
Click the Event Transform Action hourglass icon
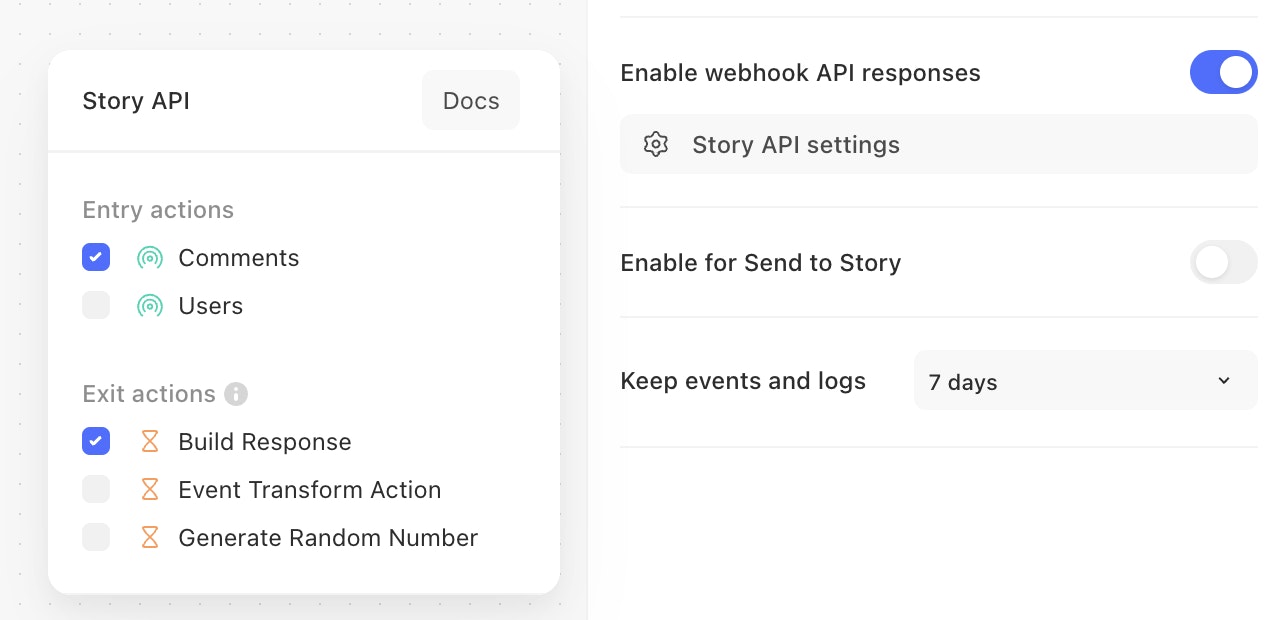tap(150, 490)
